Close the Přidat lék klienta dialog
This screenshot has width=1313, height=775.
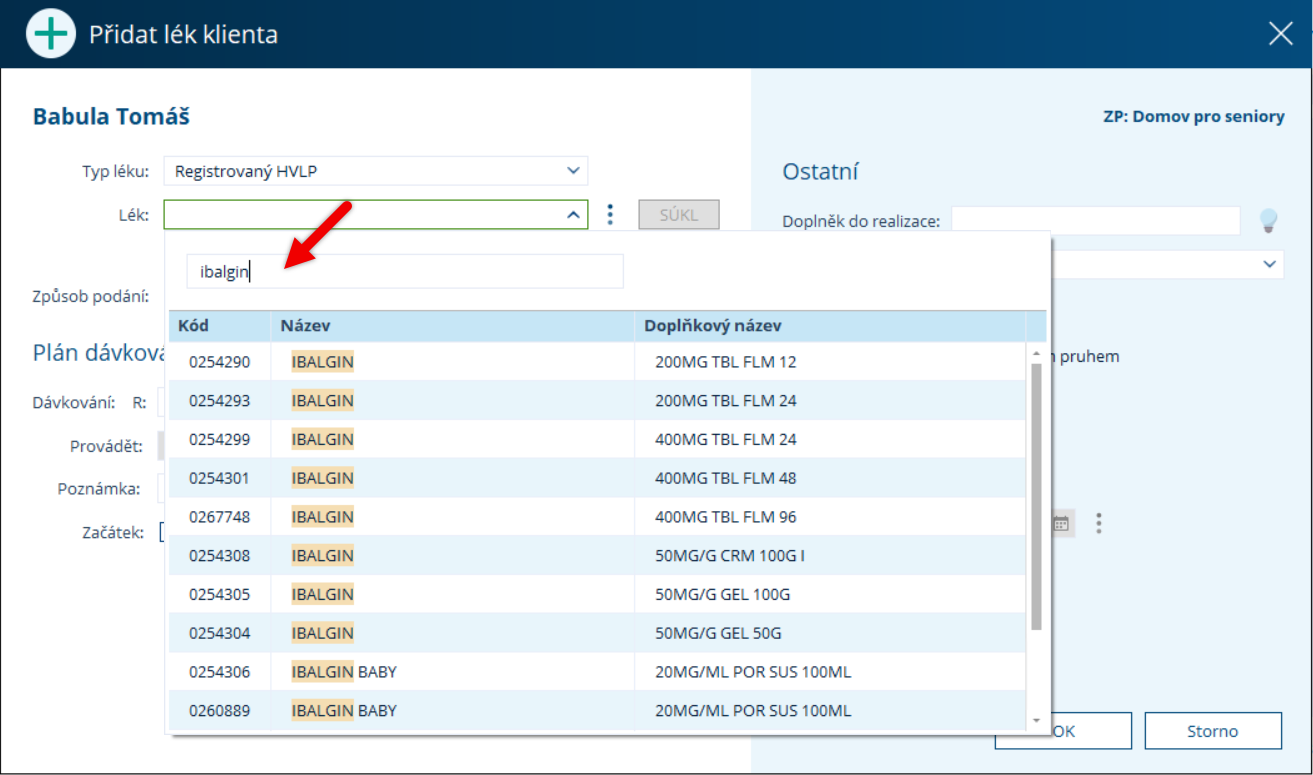coord(1280,34)
